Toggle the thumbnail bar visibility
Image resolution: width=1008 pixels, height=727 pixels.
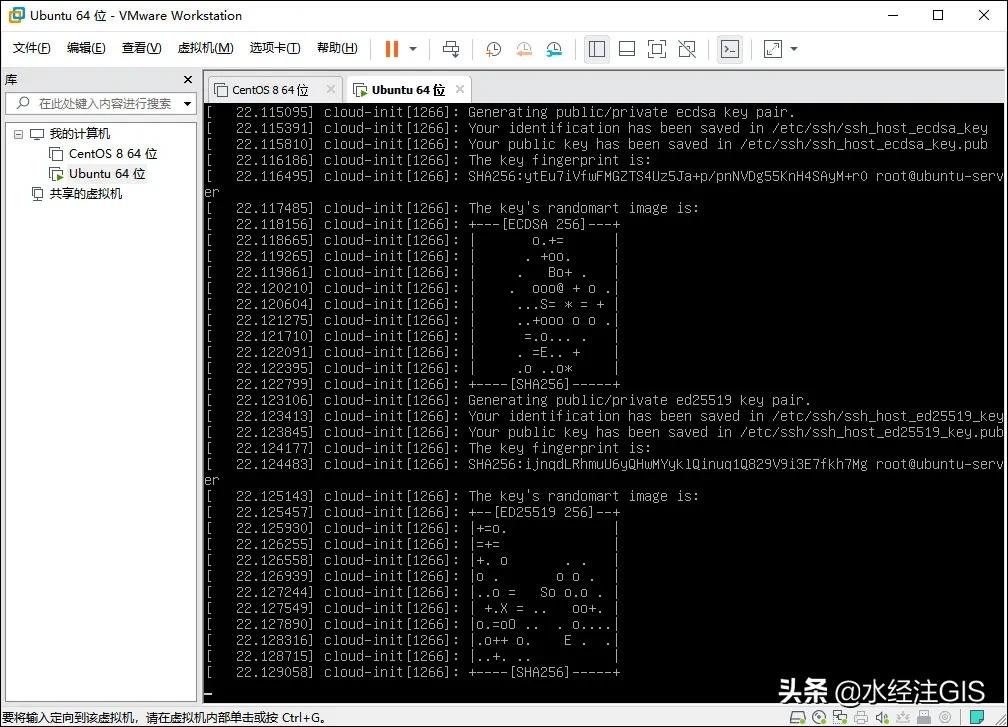(625, 48)
